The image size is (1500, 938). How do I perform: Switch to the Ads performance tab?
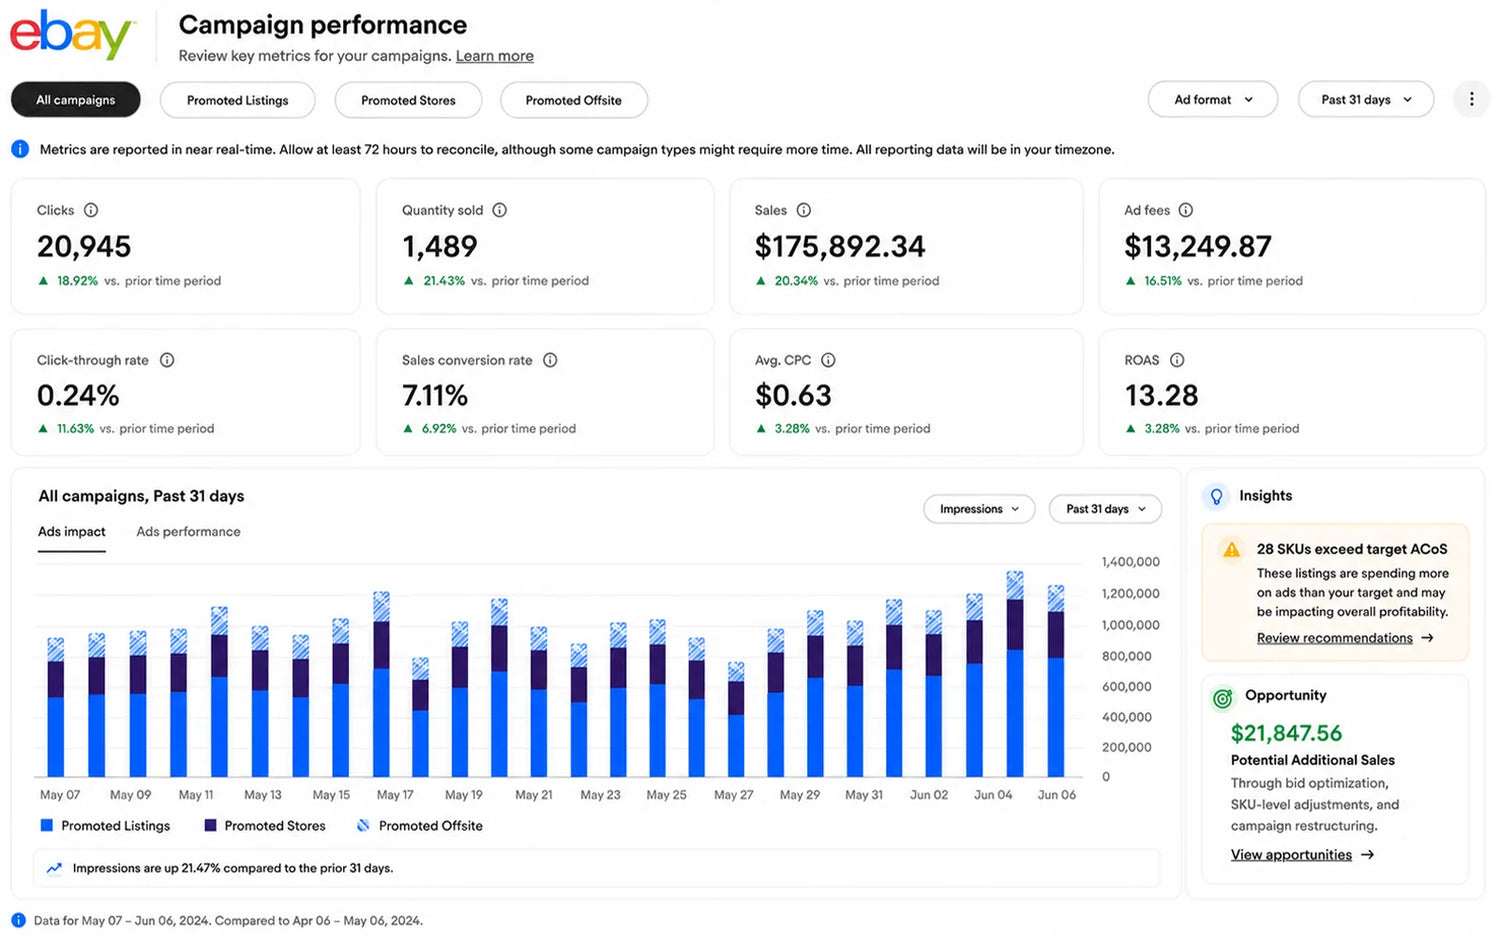click(188, 532)
